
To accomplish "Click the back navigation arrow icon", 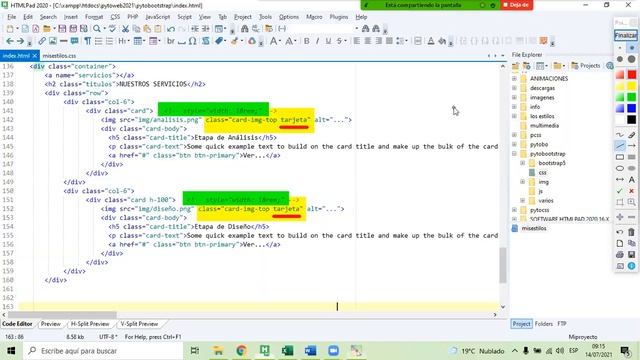I will click(x=10, y=41).
